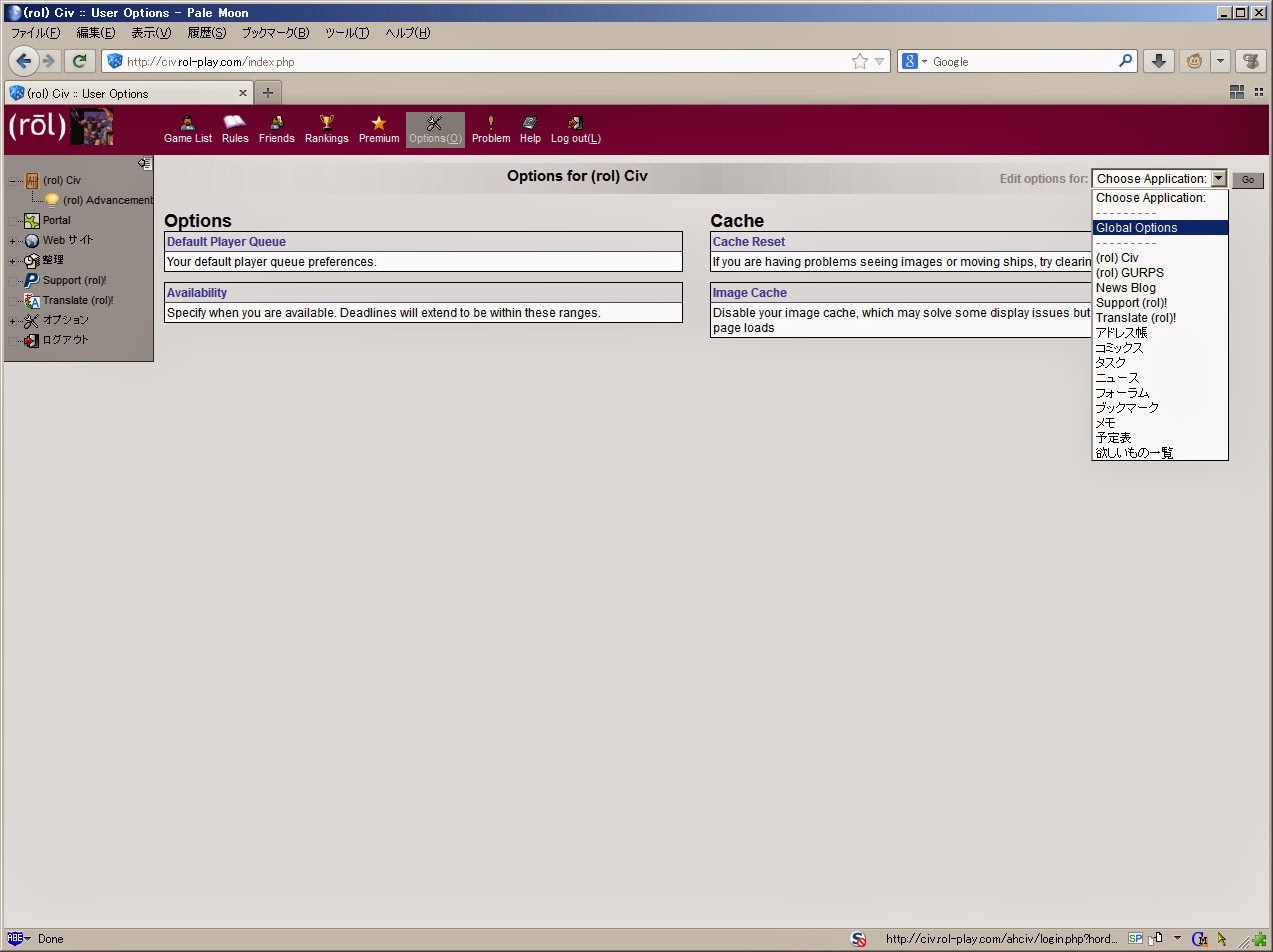The image size is (1273, 952).
Task: Click the tab groups grid icon
Action: click(1237, 92)
